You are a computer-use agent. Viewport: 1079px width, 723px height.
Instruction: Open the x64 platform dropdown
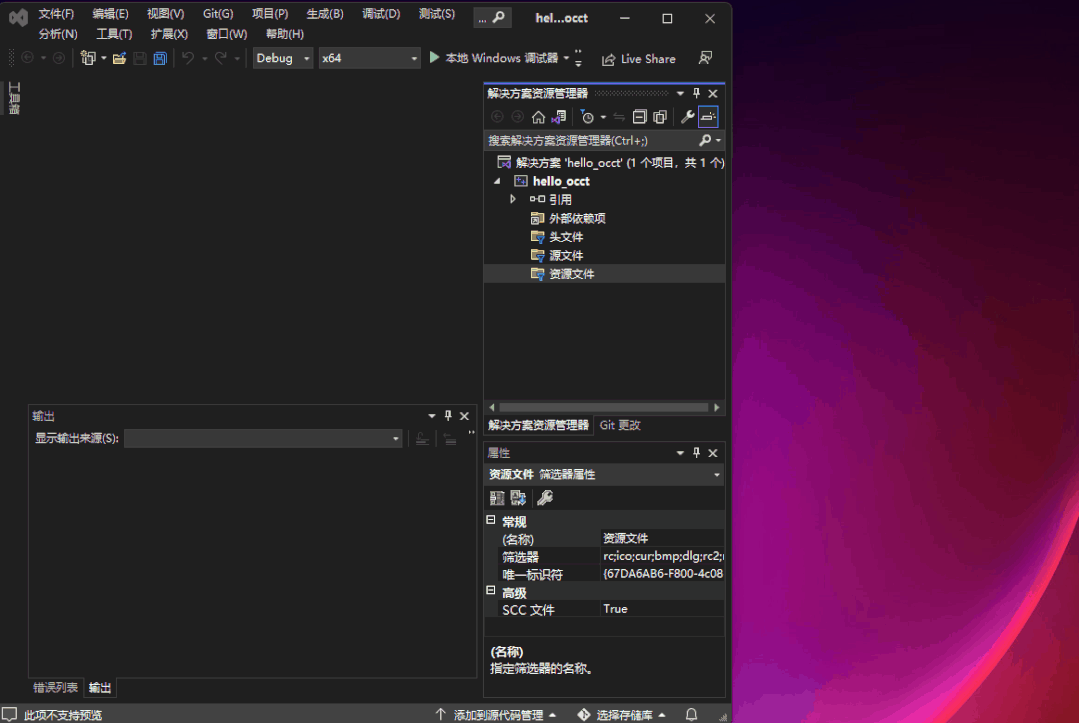click(x=369, y=58)
